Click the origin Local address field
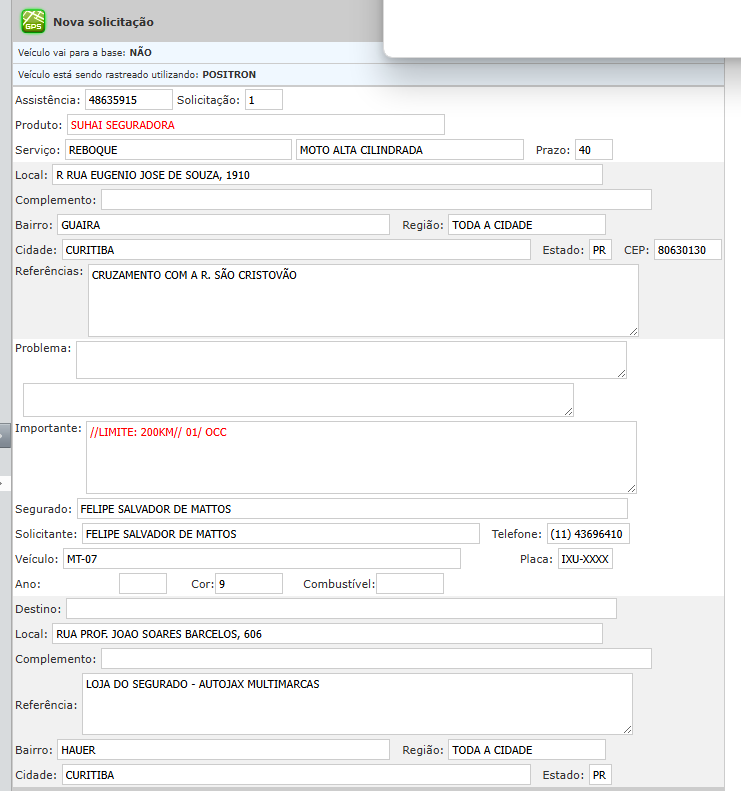Screen dimensions: 741x791 click(326, 175)
